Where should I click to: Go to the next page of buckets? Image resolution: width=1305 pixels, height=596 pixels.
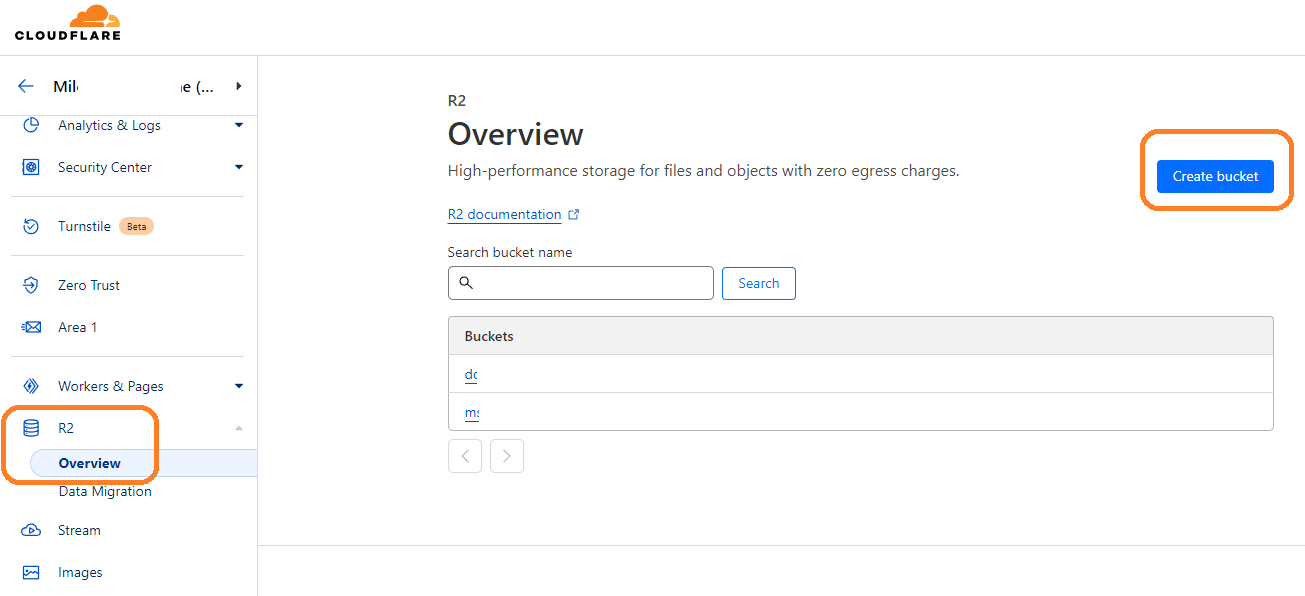[507, 456]
